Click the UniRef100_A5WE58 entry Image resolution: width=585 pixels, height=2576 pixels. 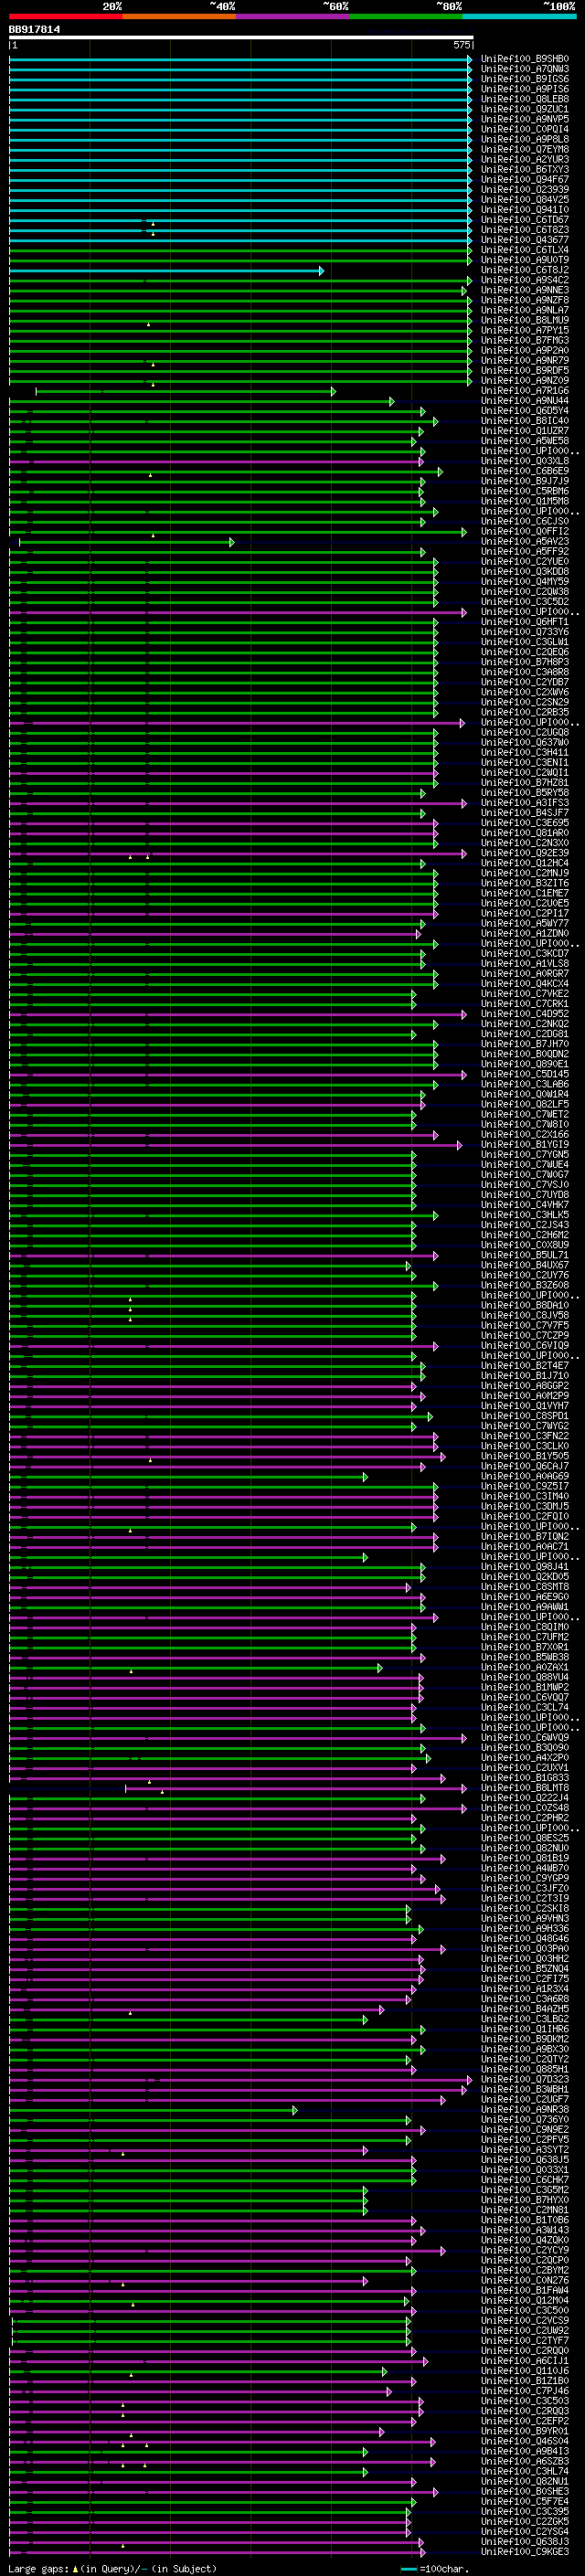click(525, 441)
